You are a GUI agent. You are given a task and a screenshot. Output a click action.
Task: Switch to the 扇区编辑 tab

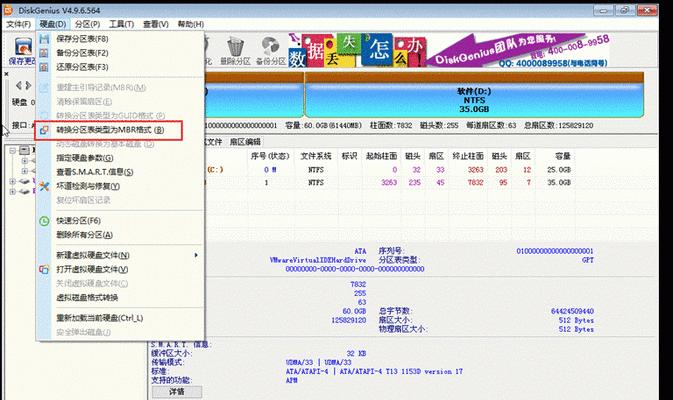coord(245,142)
